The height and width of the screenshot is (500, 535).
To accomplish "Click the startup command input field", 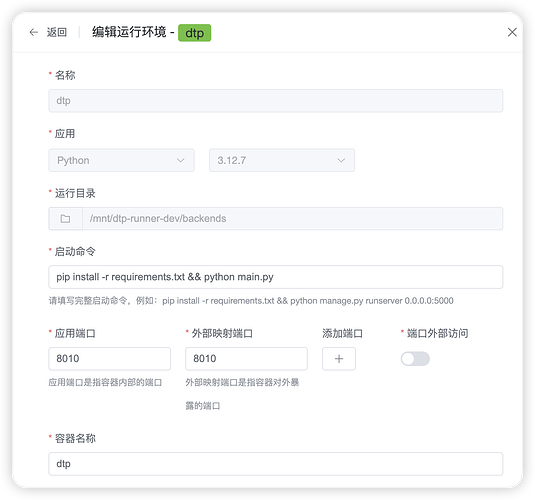I will pos(275,277).
